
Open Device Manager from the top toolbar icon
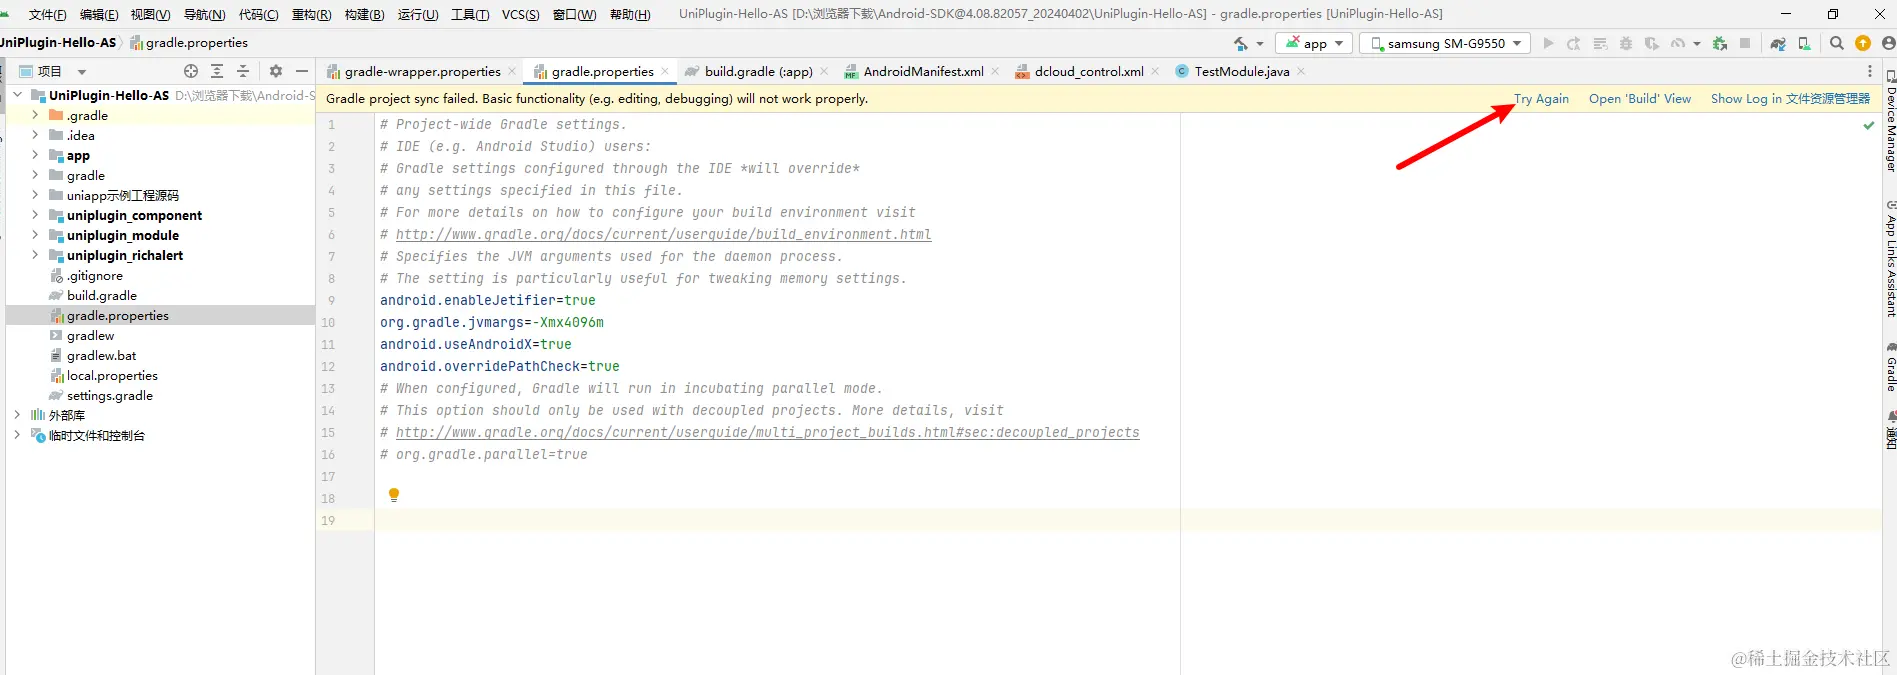tap(1804, 43)
